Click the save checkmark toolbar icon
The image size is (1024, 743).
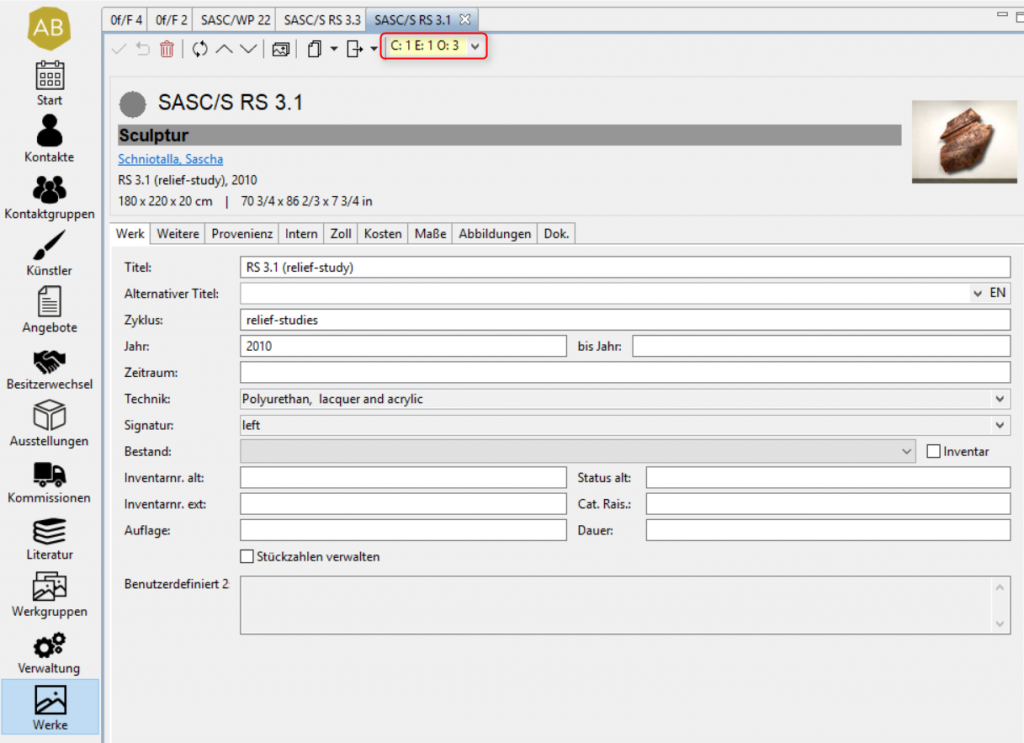click(119, 48)
